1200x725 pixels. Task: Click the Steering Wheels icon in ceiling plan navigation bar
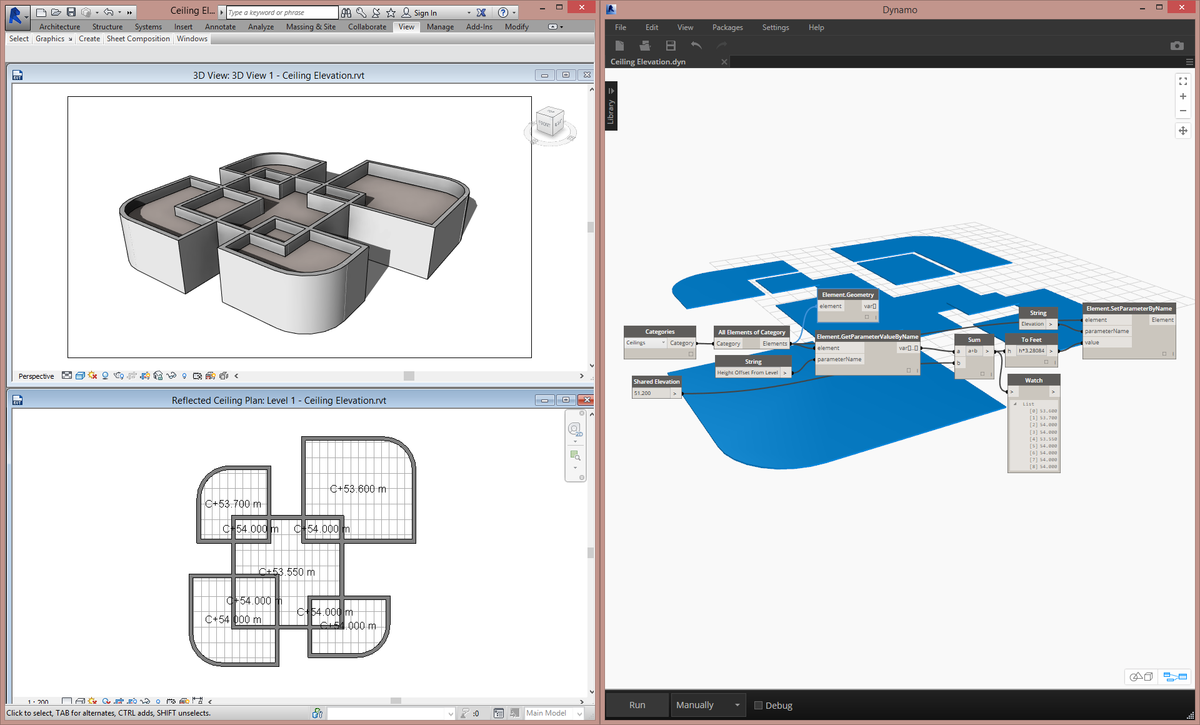(575, 430)
